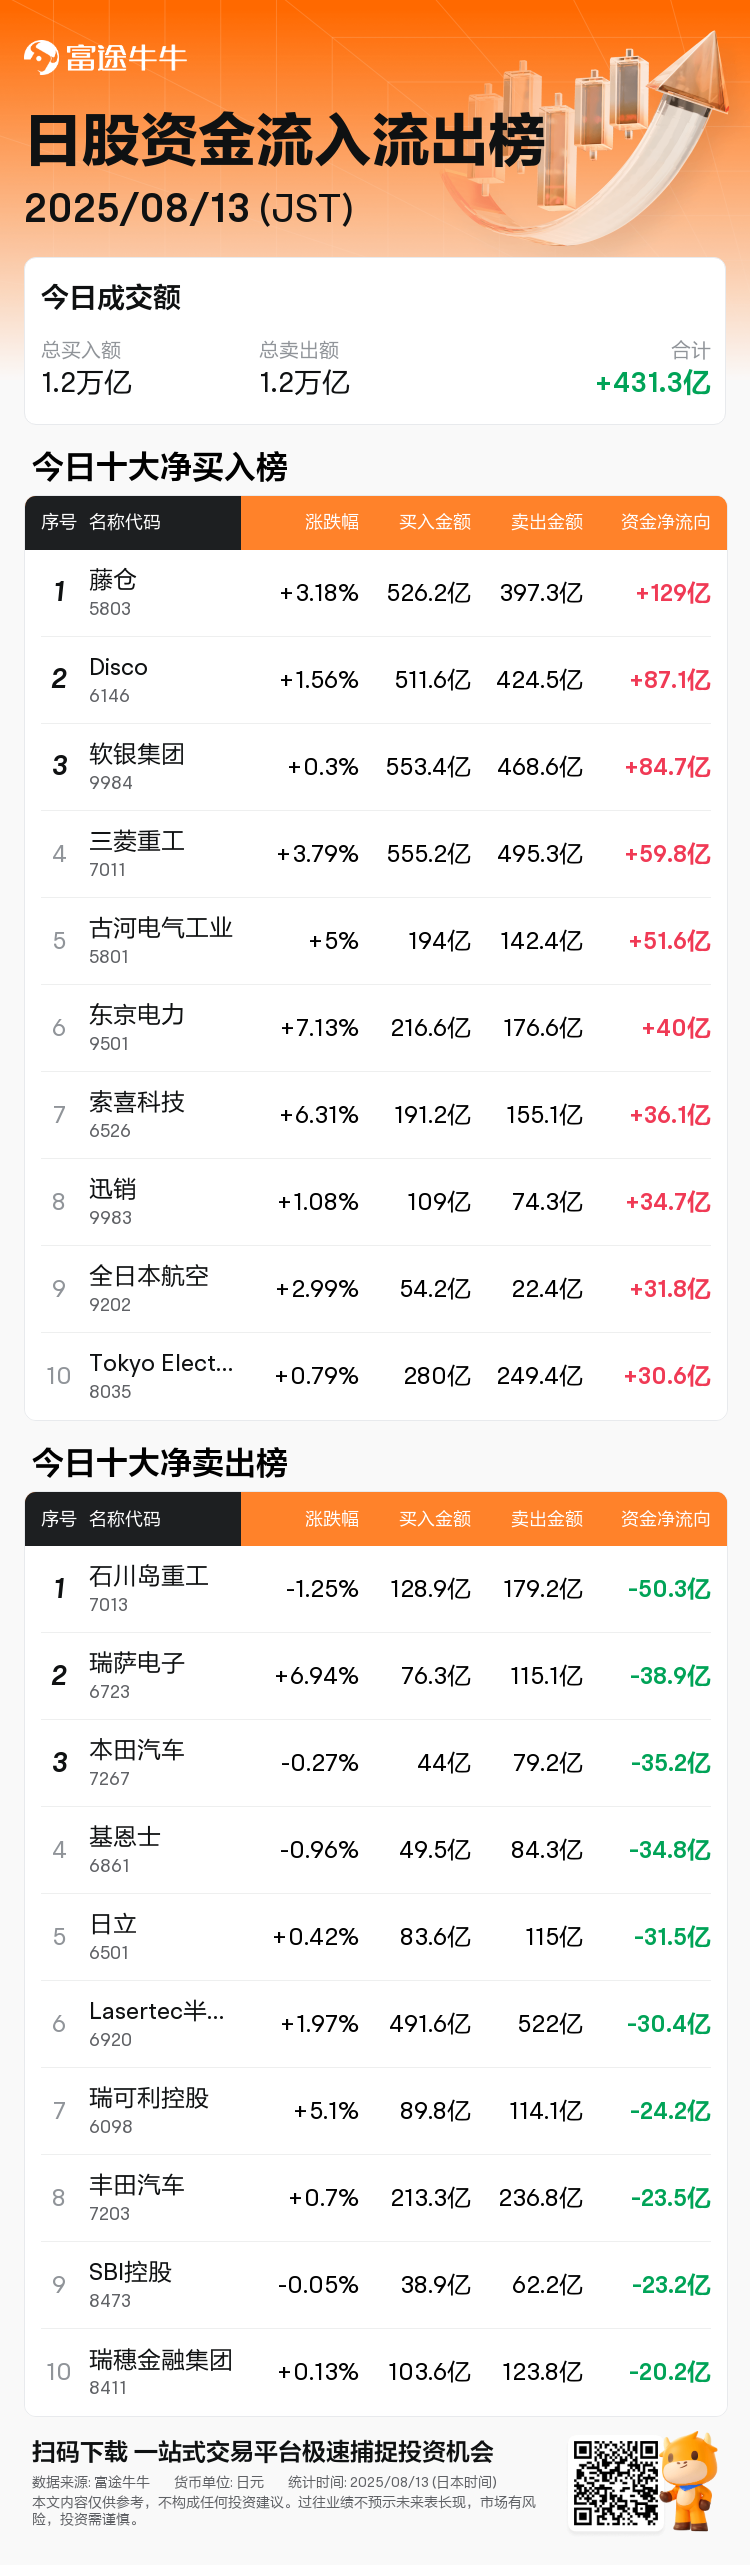The width and height of the screenshot is (750, 2565).
Task: Click Tokyo Elect... 8035 stock name
Action: coord(161,1364)
